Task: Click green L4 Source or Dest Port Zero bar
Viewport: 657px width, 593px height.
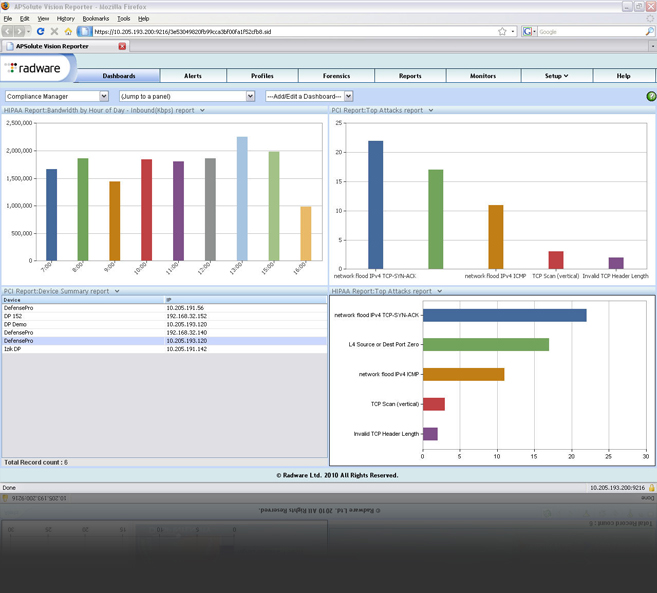Action: [x=486, y=344]
